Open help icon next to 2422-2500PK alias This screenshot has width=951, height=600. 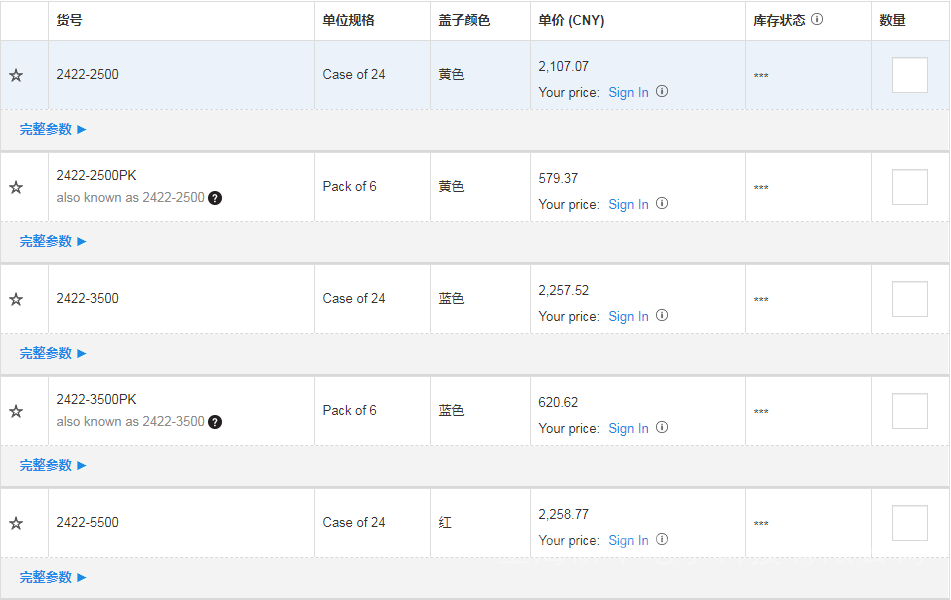(x=215, y=198)
